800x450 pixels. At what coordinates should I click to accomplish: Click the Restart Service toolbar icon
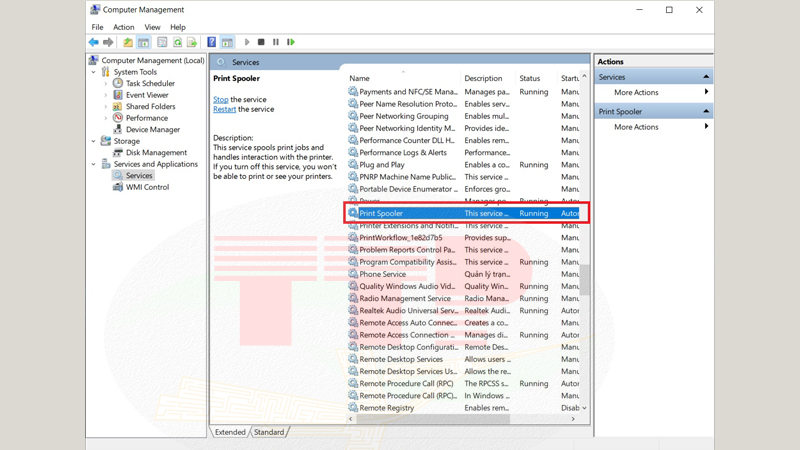[291, 42]
